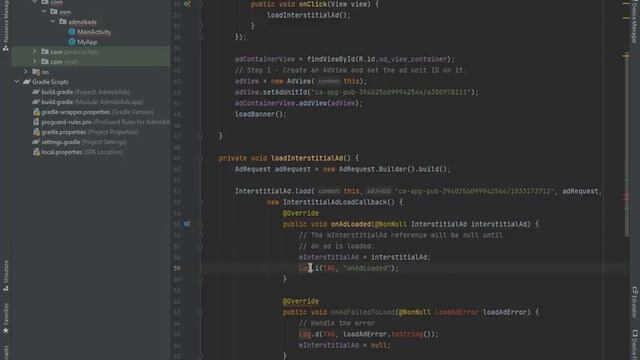Open build.gradle (Project: AdmobAds)
The height and width of the screenshot is (360, 640).
[x=86, y=92]
